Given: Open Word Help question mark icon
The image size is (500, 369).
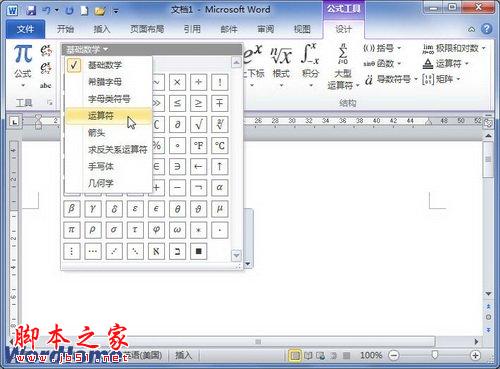Looking at the screenshot, I should 486,29.
